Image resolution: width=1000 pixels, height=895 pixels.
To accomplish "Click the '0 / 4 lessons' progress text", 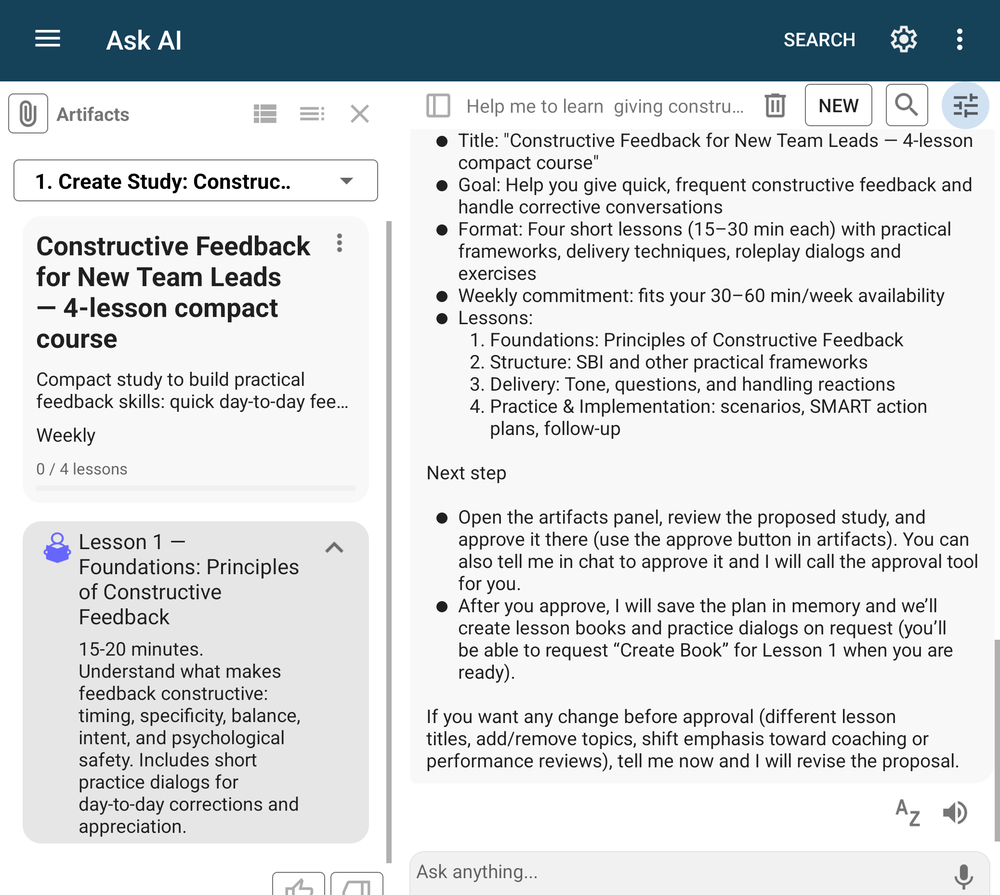I will pos(82,469).
